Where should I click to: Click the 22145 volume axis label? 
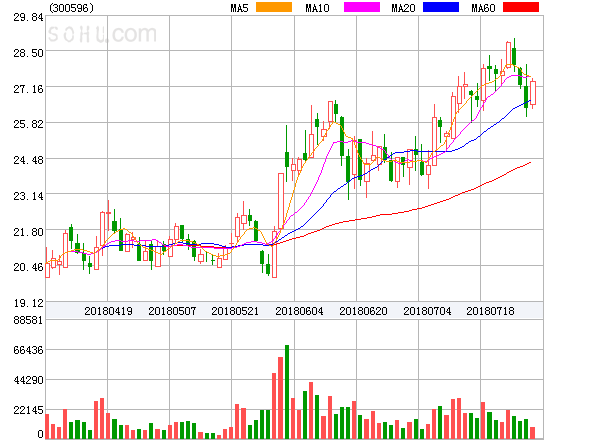[28, 411]
